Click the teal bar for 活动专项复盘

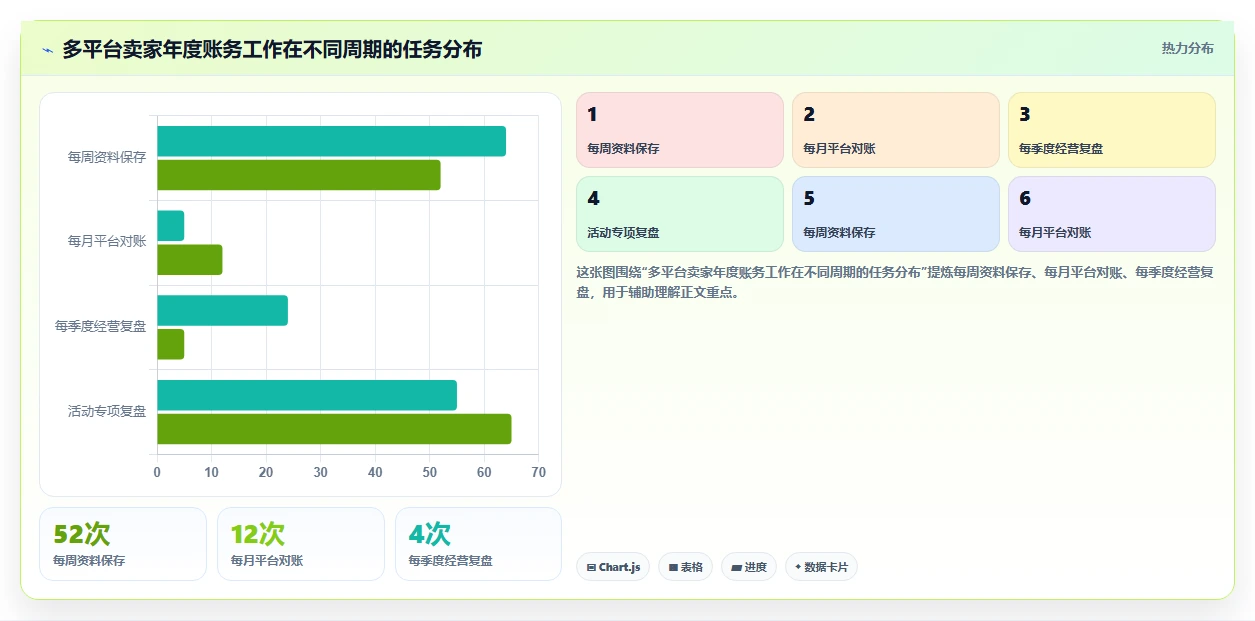(x=307, y=395)
